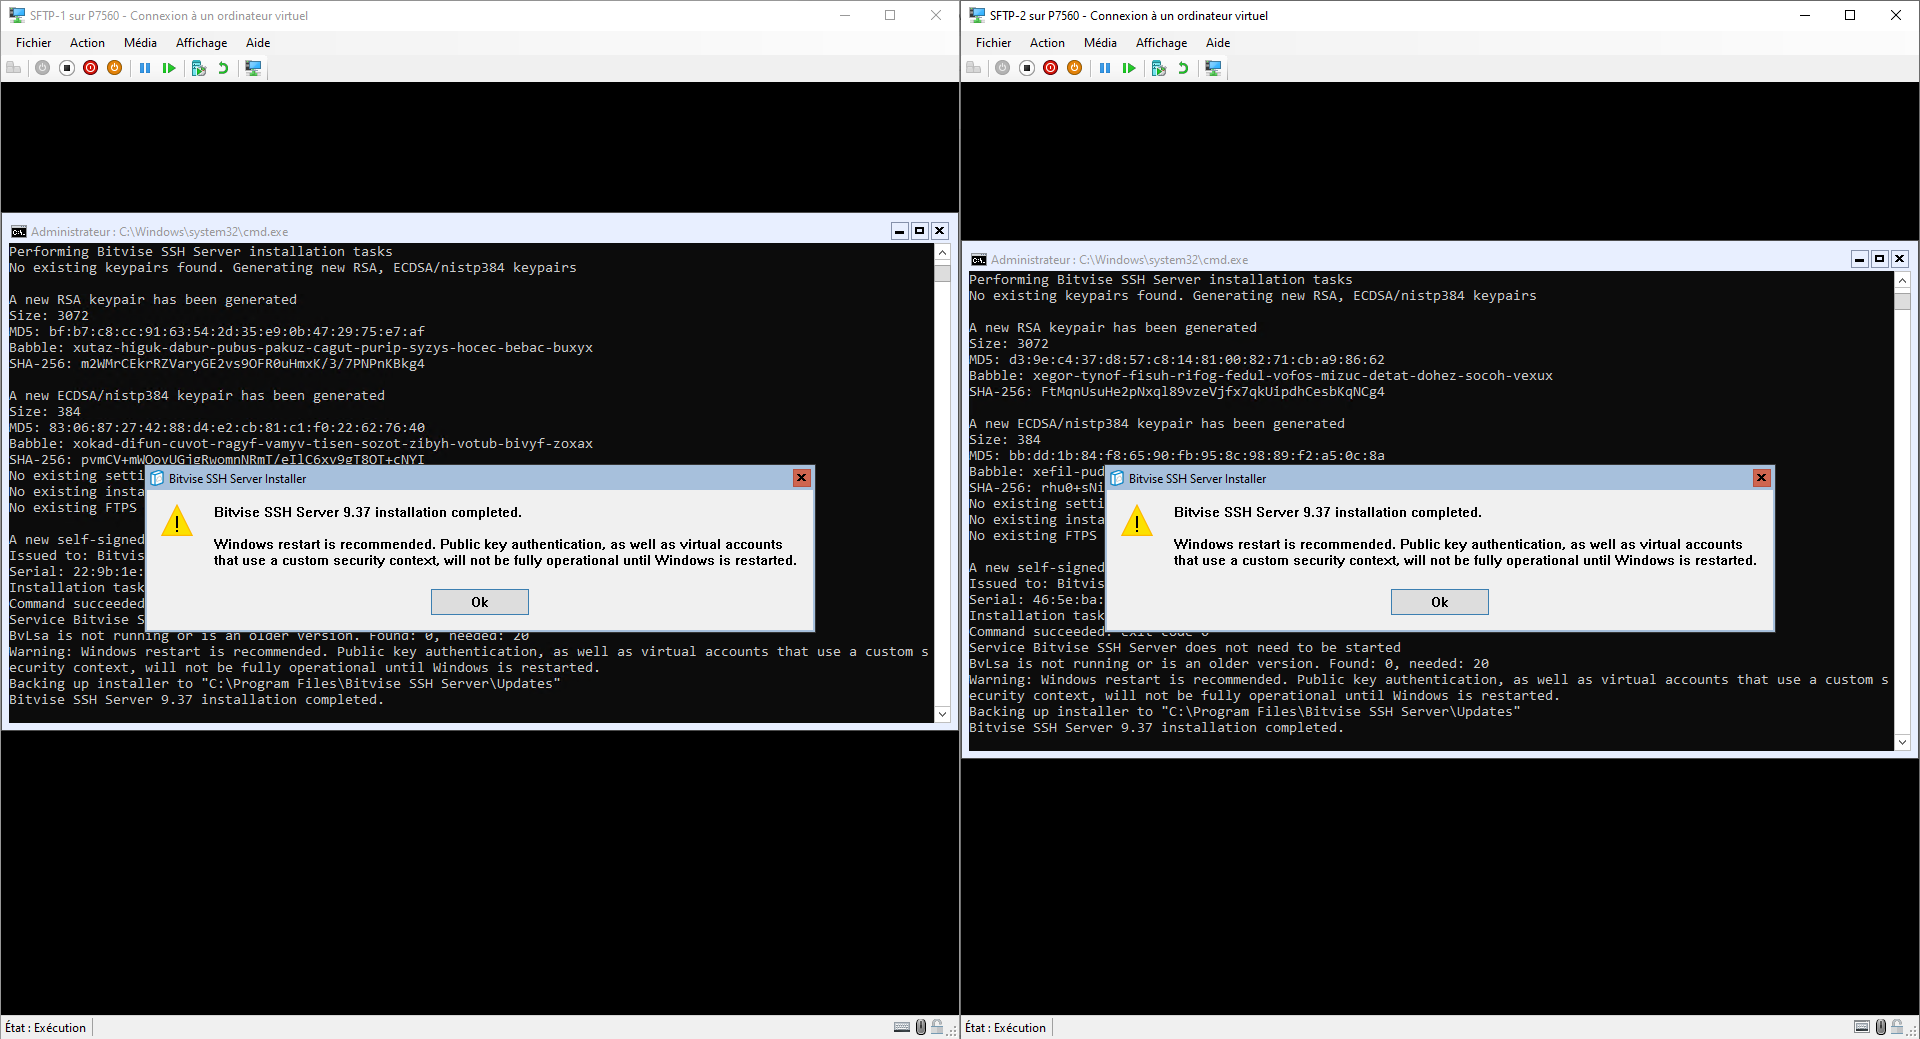Open Action menu in SFTP-2 window
Screen dimensions: 1920x1039
[x=1047, y=43]
